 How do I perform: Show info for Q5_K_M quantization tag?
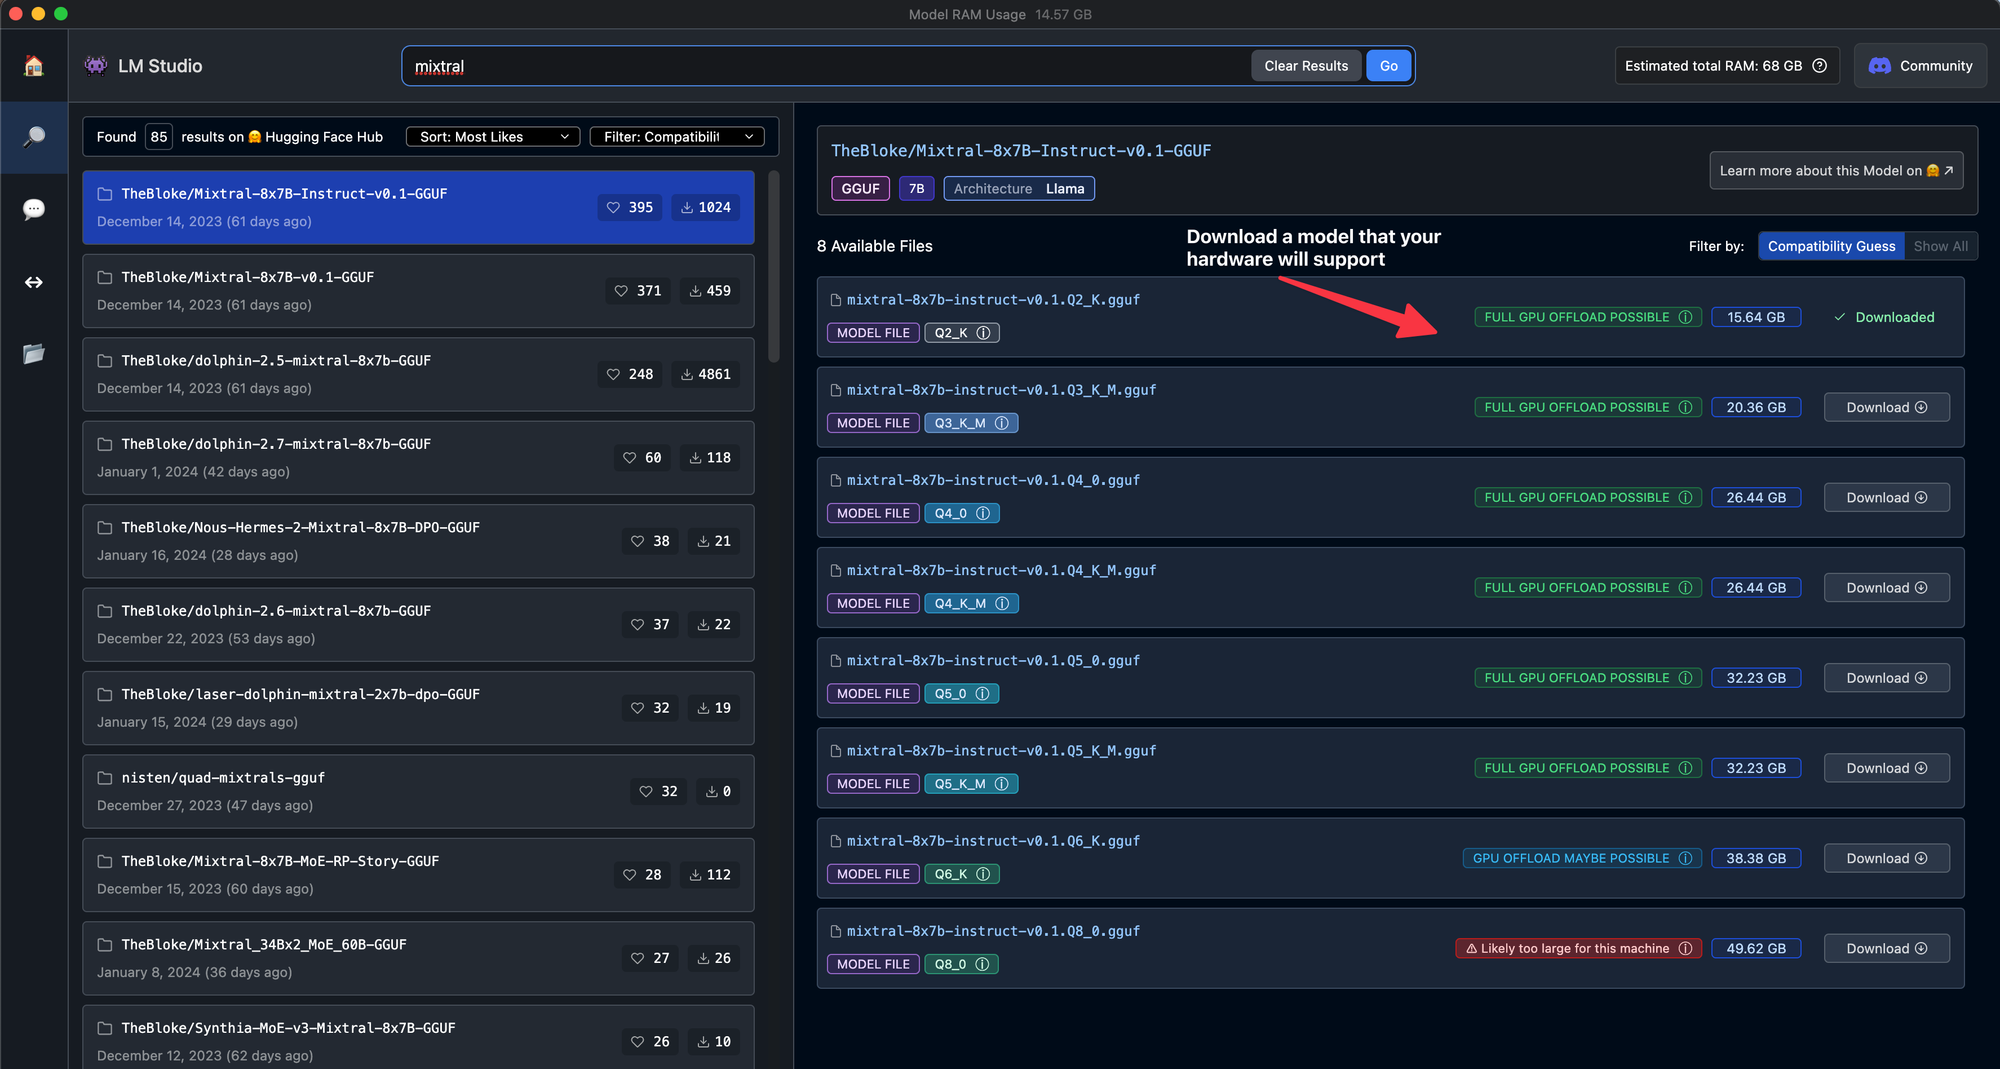[1001, 784]
